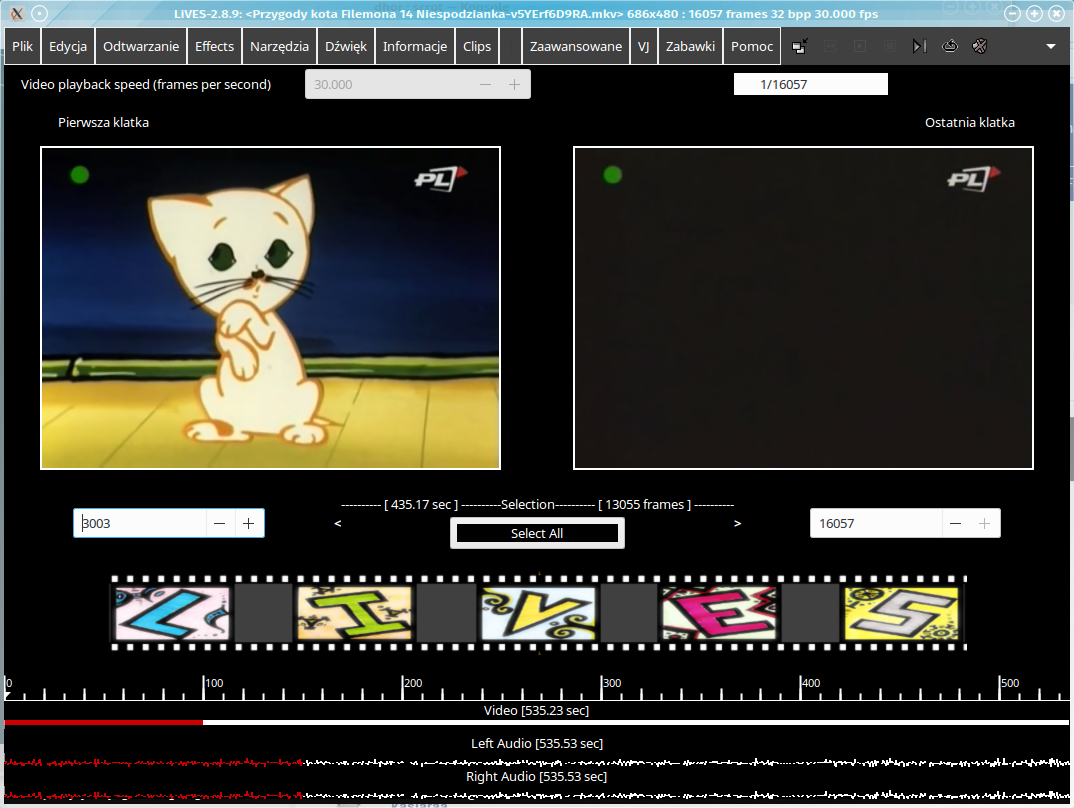Open the window menu icon in title bar
1074x808 pixels.
[17, 13]
